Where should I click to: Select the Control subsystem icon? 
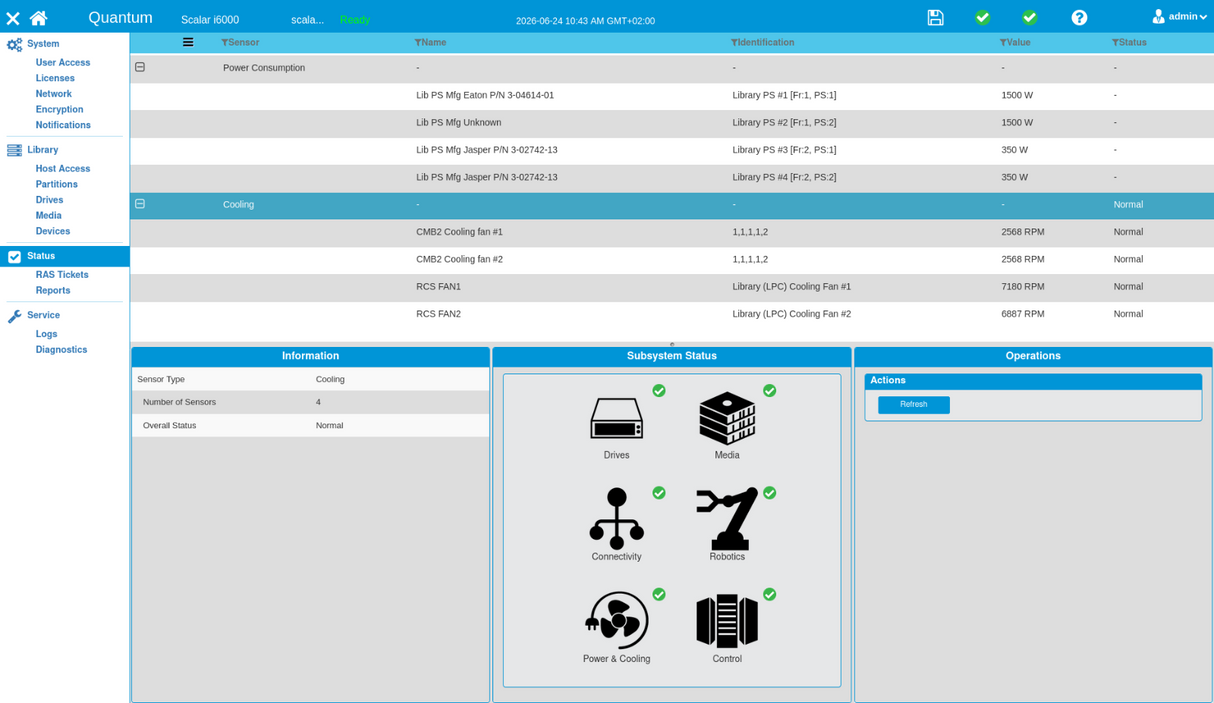coord(727,620)
